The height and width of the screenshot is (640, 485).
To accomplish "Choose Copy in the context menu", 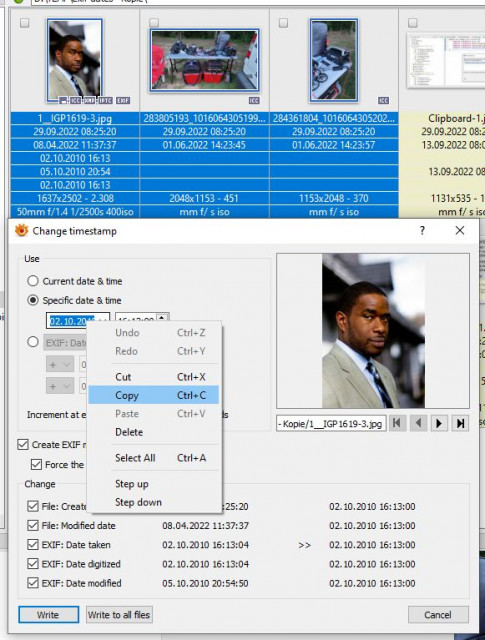I will (154, 395).
